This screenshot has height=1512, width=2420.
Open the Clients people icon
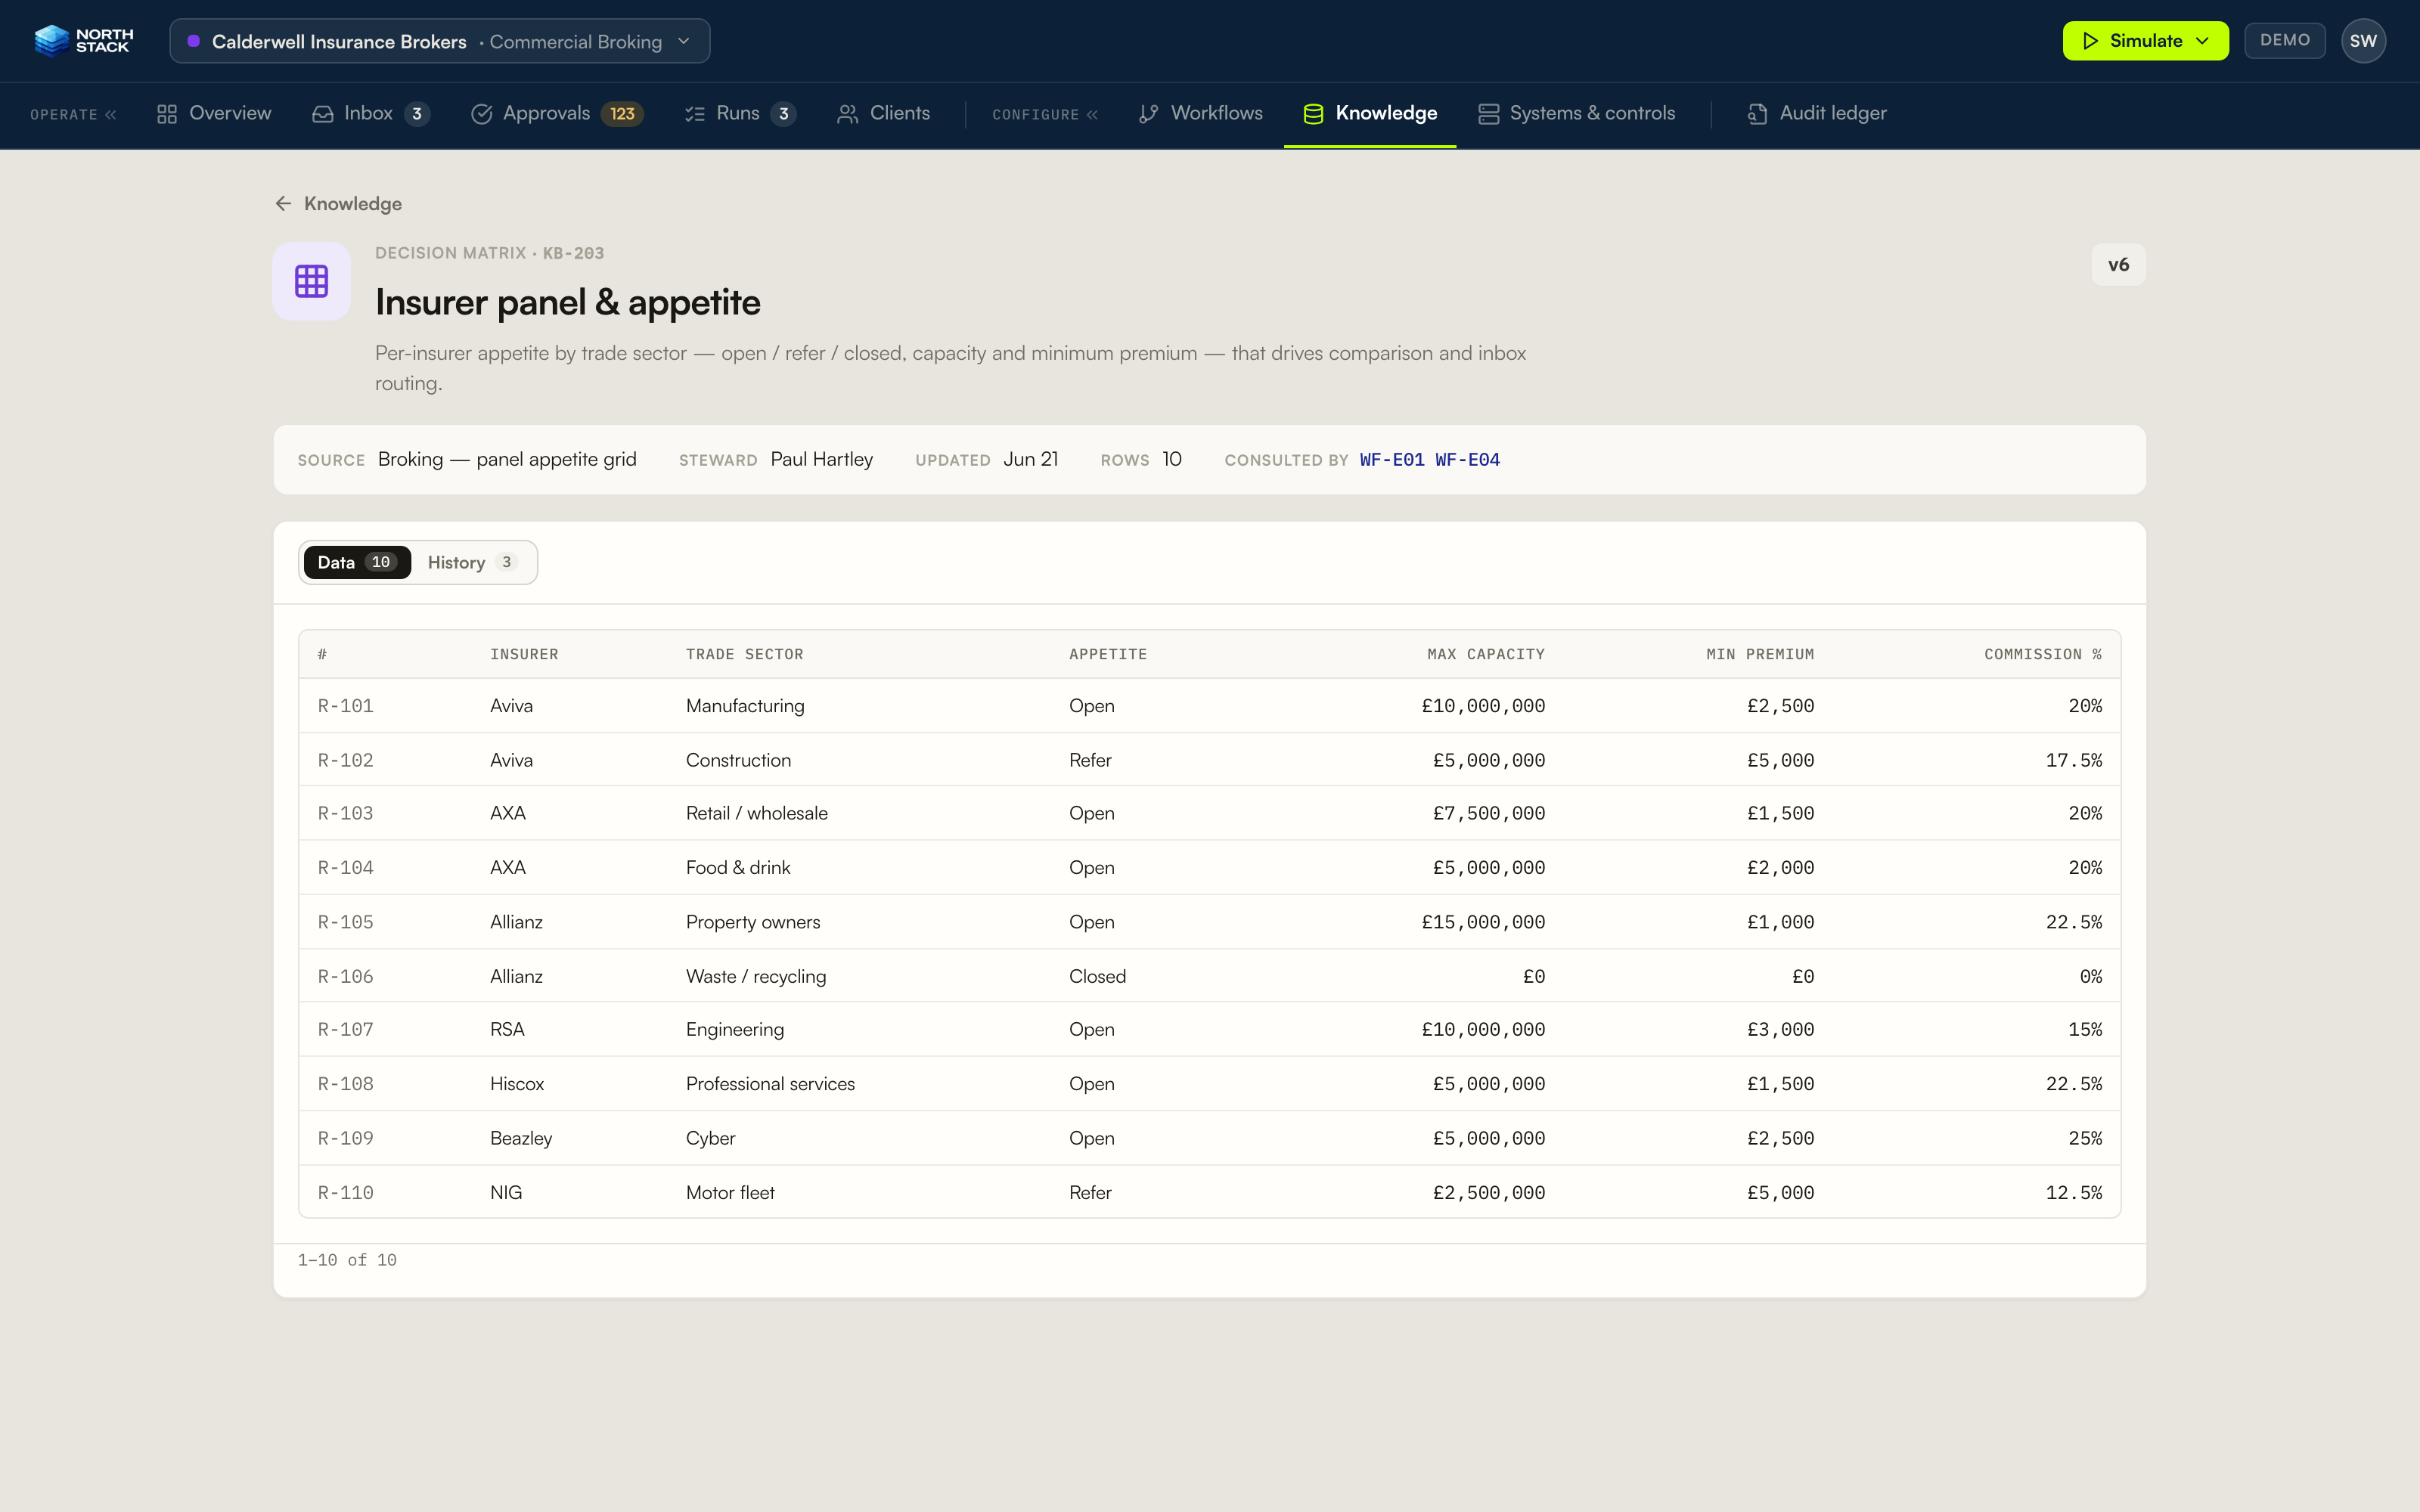(x=847, y=114)
